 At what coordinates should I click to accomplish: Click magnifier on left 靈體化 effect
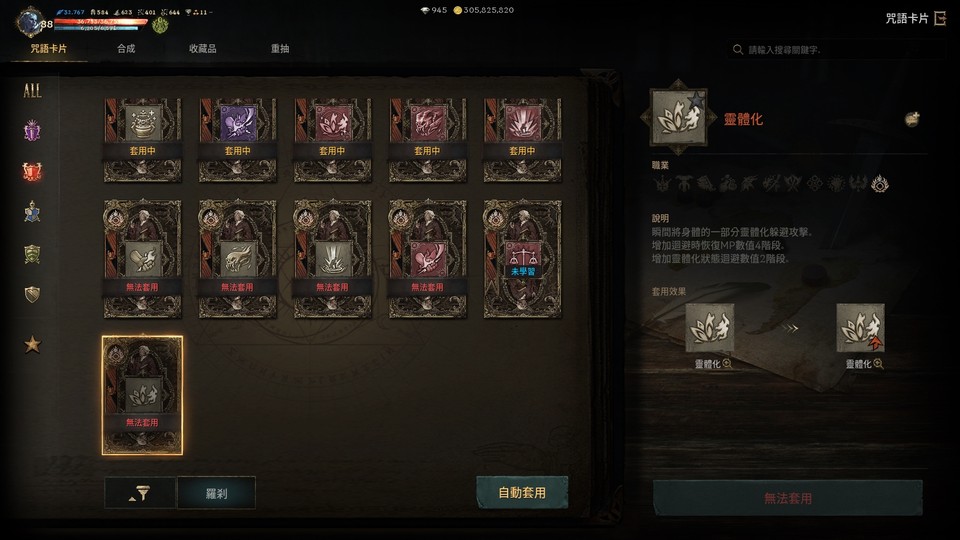[727, 364]
